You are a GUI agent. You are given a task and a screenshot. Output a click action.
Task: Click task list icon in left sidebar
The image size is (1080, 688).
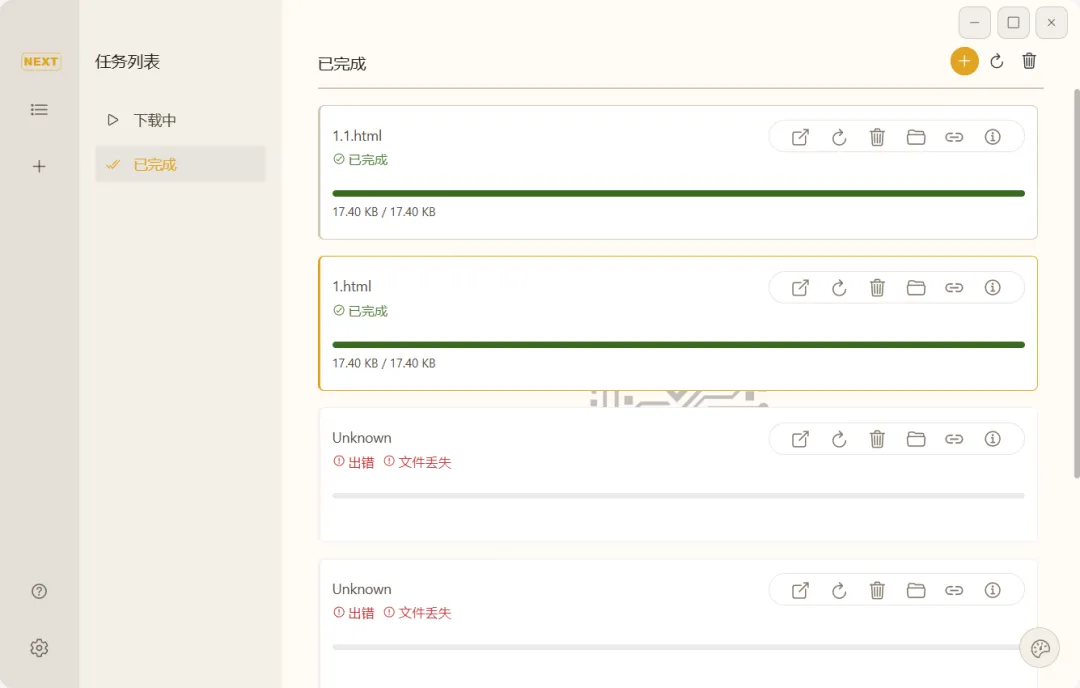click(x=39, y=109)
